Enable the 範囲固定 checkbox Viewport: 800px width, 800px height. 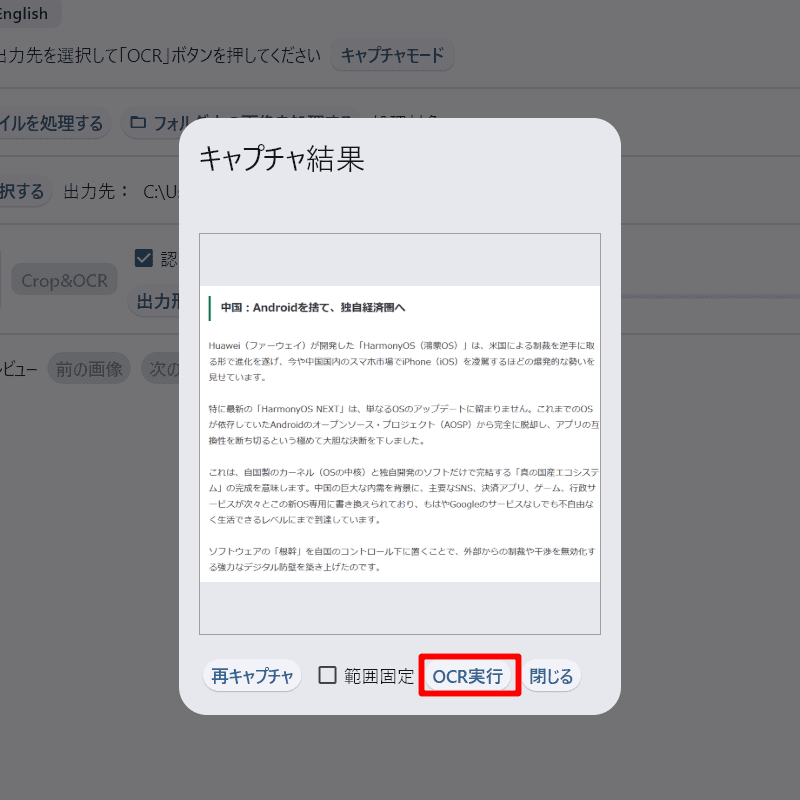click(328, 675)
